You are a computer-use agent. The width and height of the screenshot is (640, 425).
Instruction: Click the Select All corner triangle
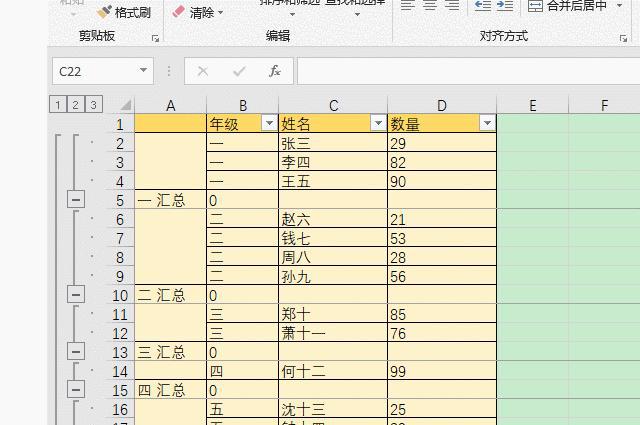pyautogui.click(x=126, y=105)
